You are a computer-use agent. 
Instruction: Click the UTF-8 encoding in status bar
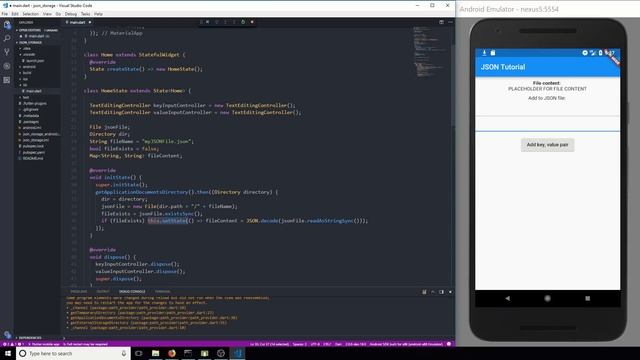316,344
